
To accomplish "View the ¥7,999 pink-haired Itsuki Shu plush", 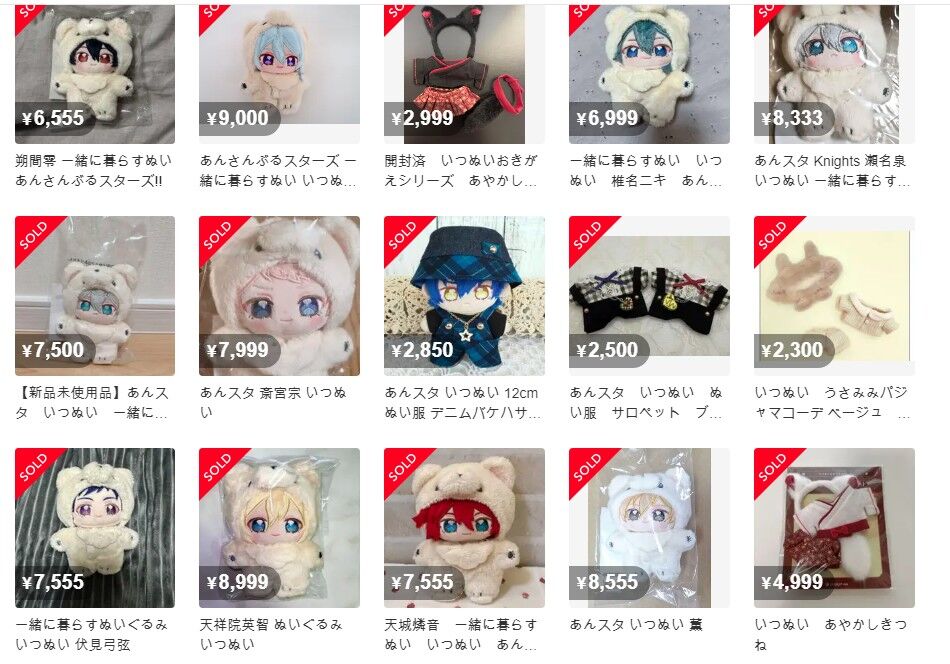I will 279,296.
